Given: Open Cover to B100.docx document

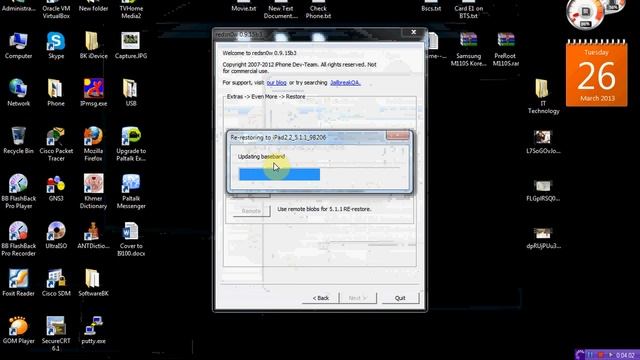Looking at the screenshot, I should click(x=131, y=239).
